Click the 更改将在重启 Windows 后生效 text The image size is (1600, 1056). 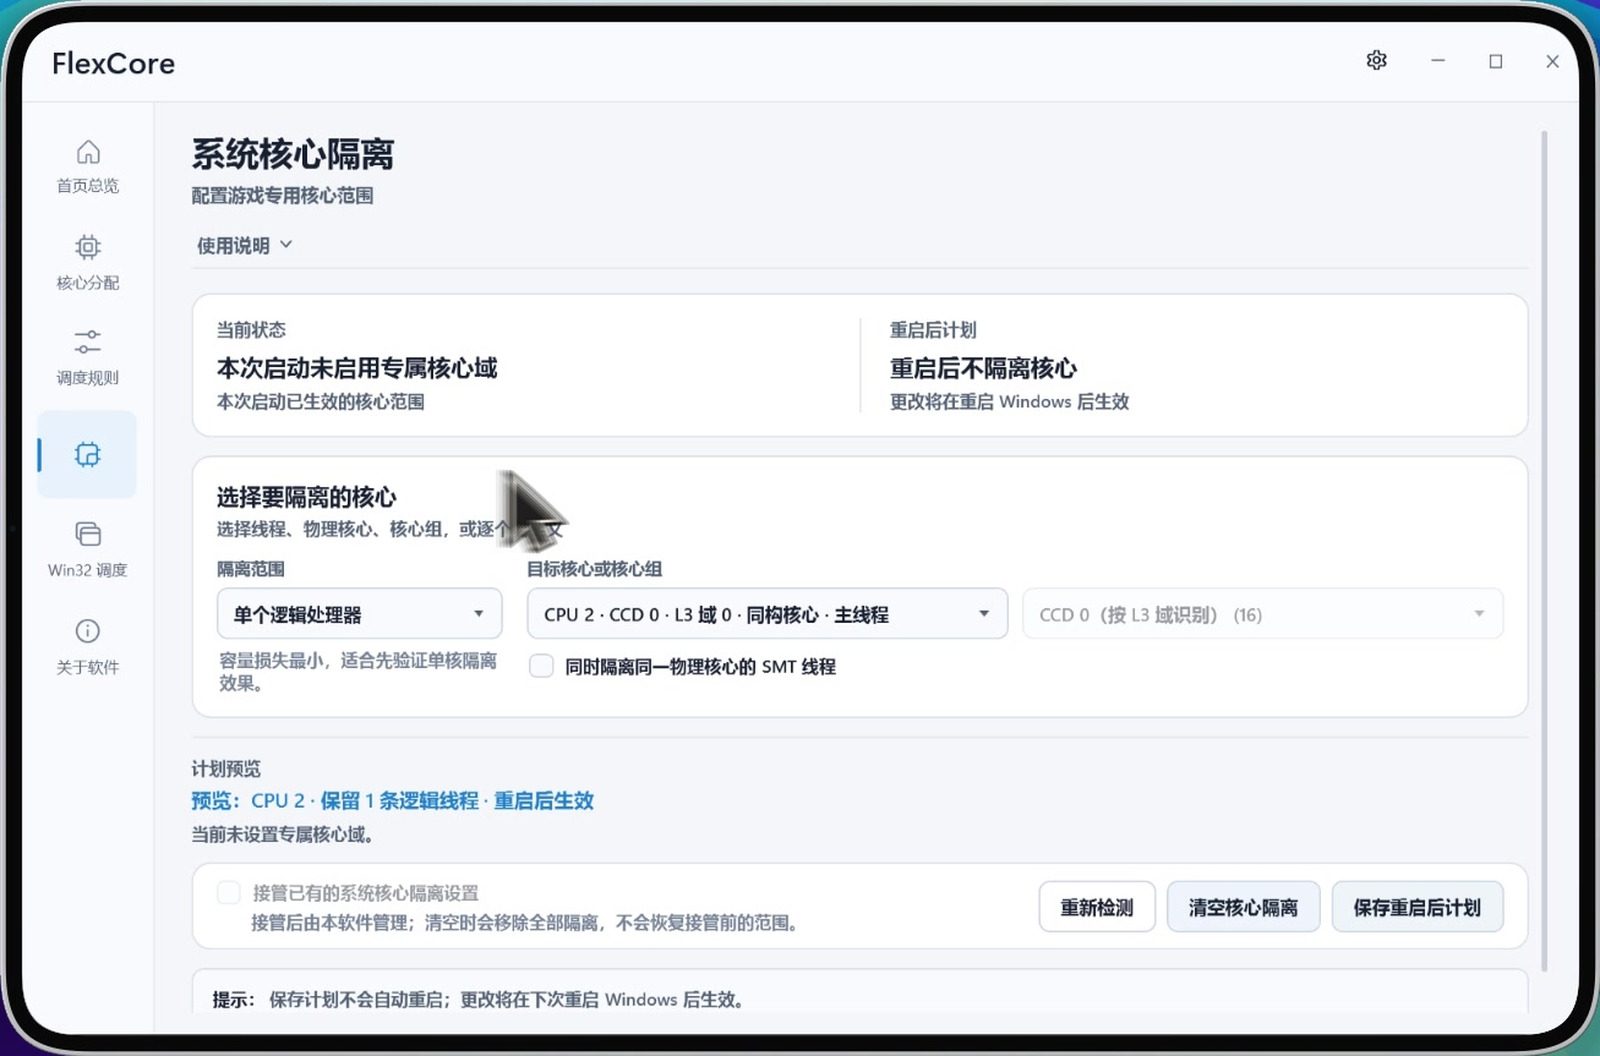click(1009, 402)
